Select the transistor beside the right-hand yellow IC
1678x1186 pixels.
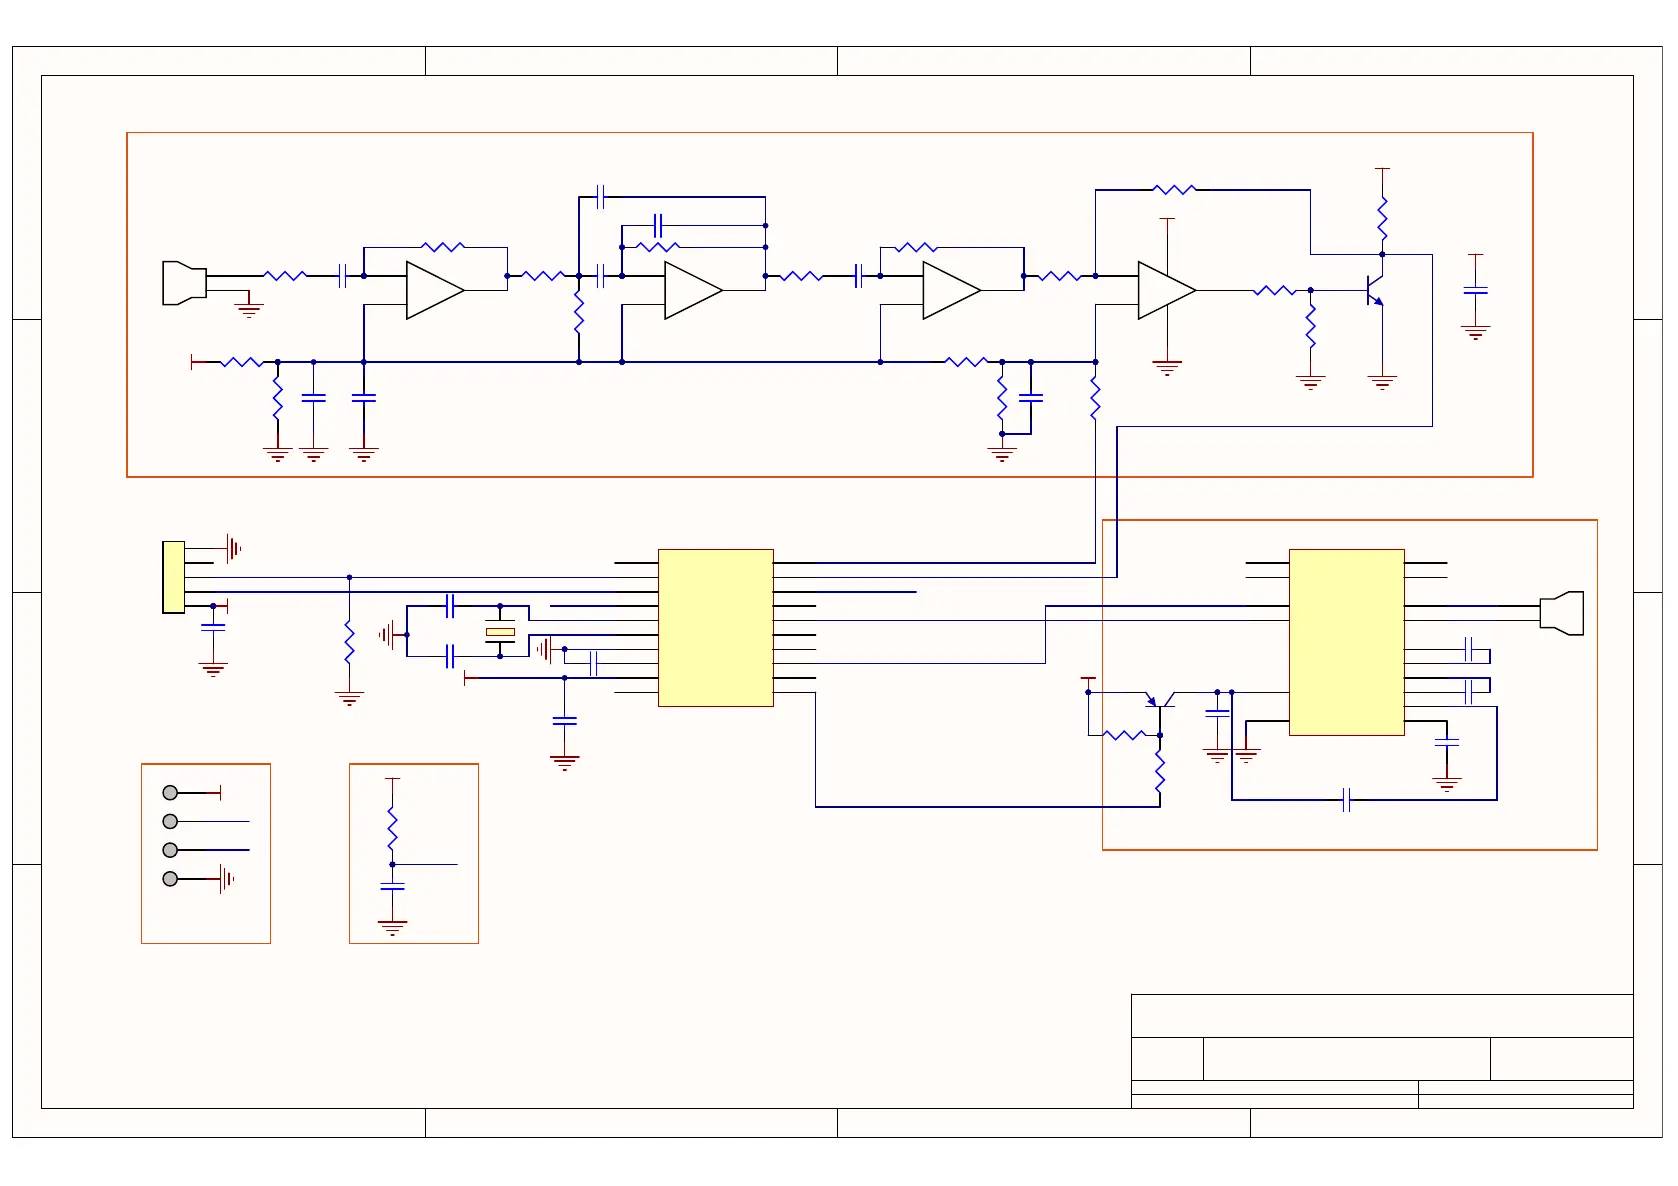(x=1160, y=699)
